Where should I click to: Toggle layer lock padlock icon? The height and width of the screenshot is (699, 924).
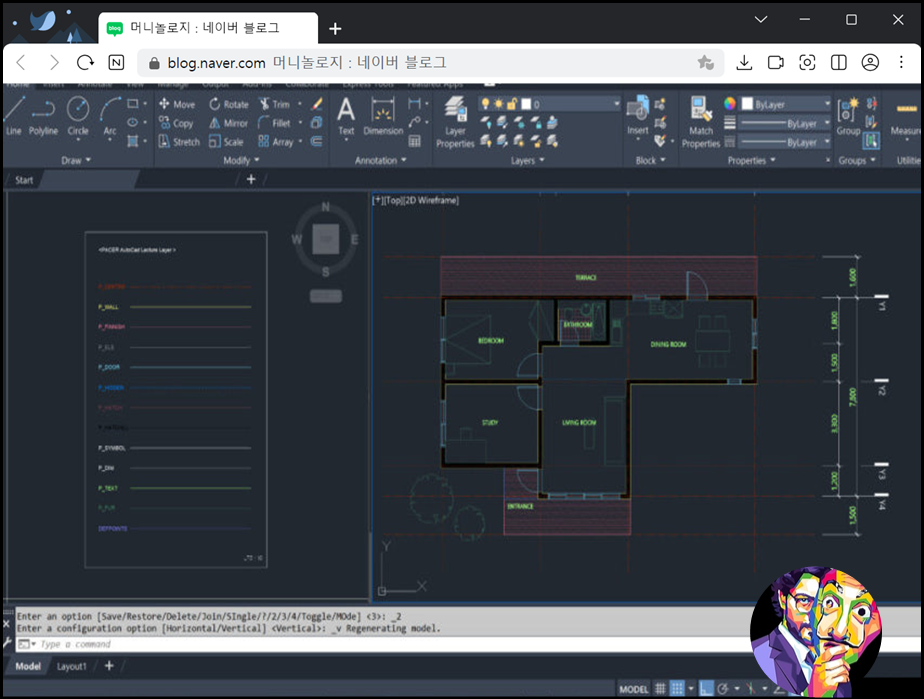click(x=512, y=104)
